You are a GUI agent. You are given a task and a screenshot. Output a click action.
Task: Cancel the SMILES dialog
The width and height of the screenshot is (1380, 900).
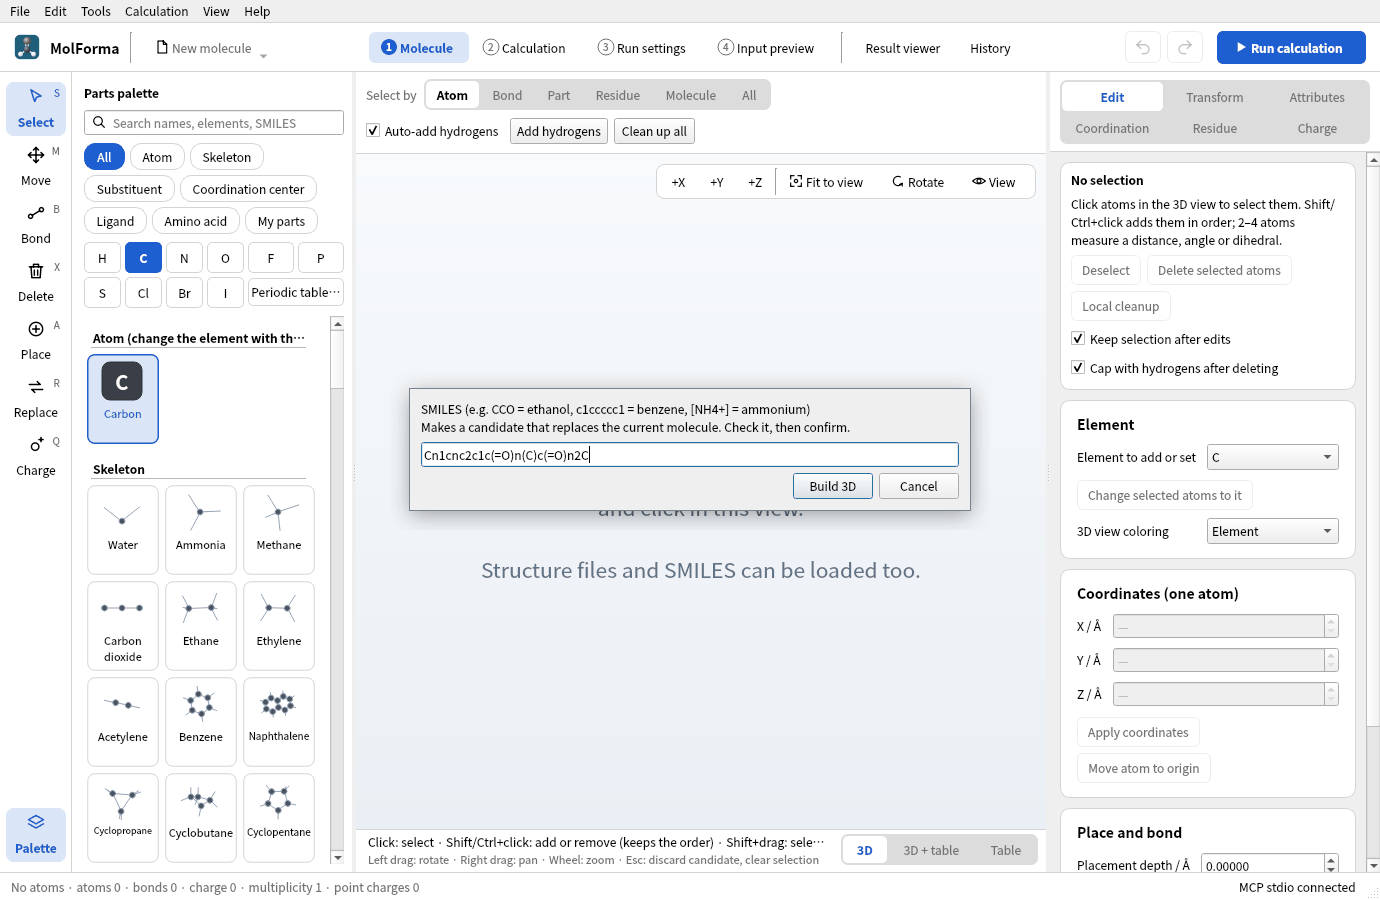tap(919, 486)
